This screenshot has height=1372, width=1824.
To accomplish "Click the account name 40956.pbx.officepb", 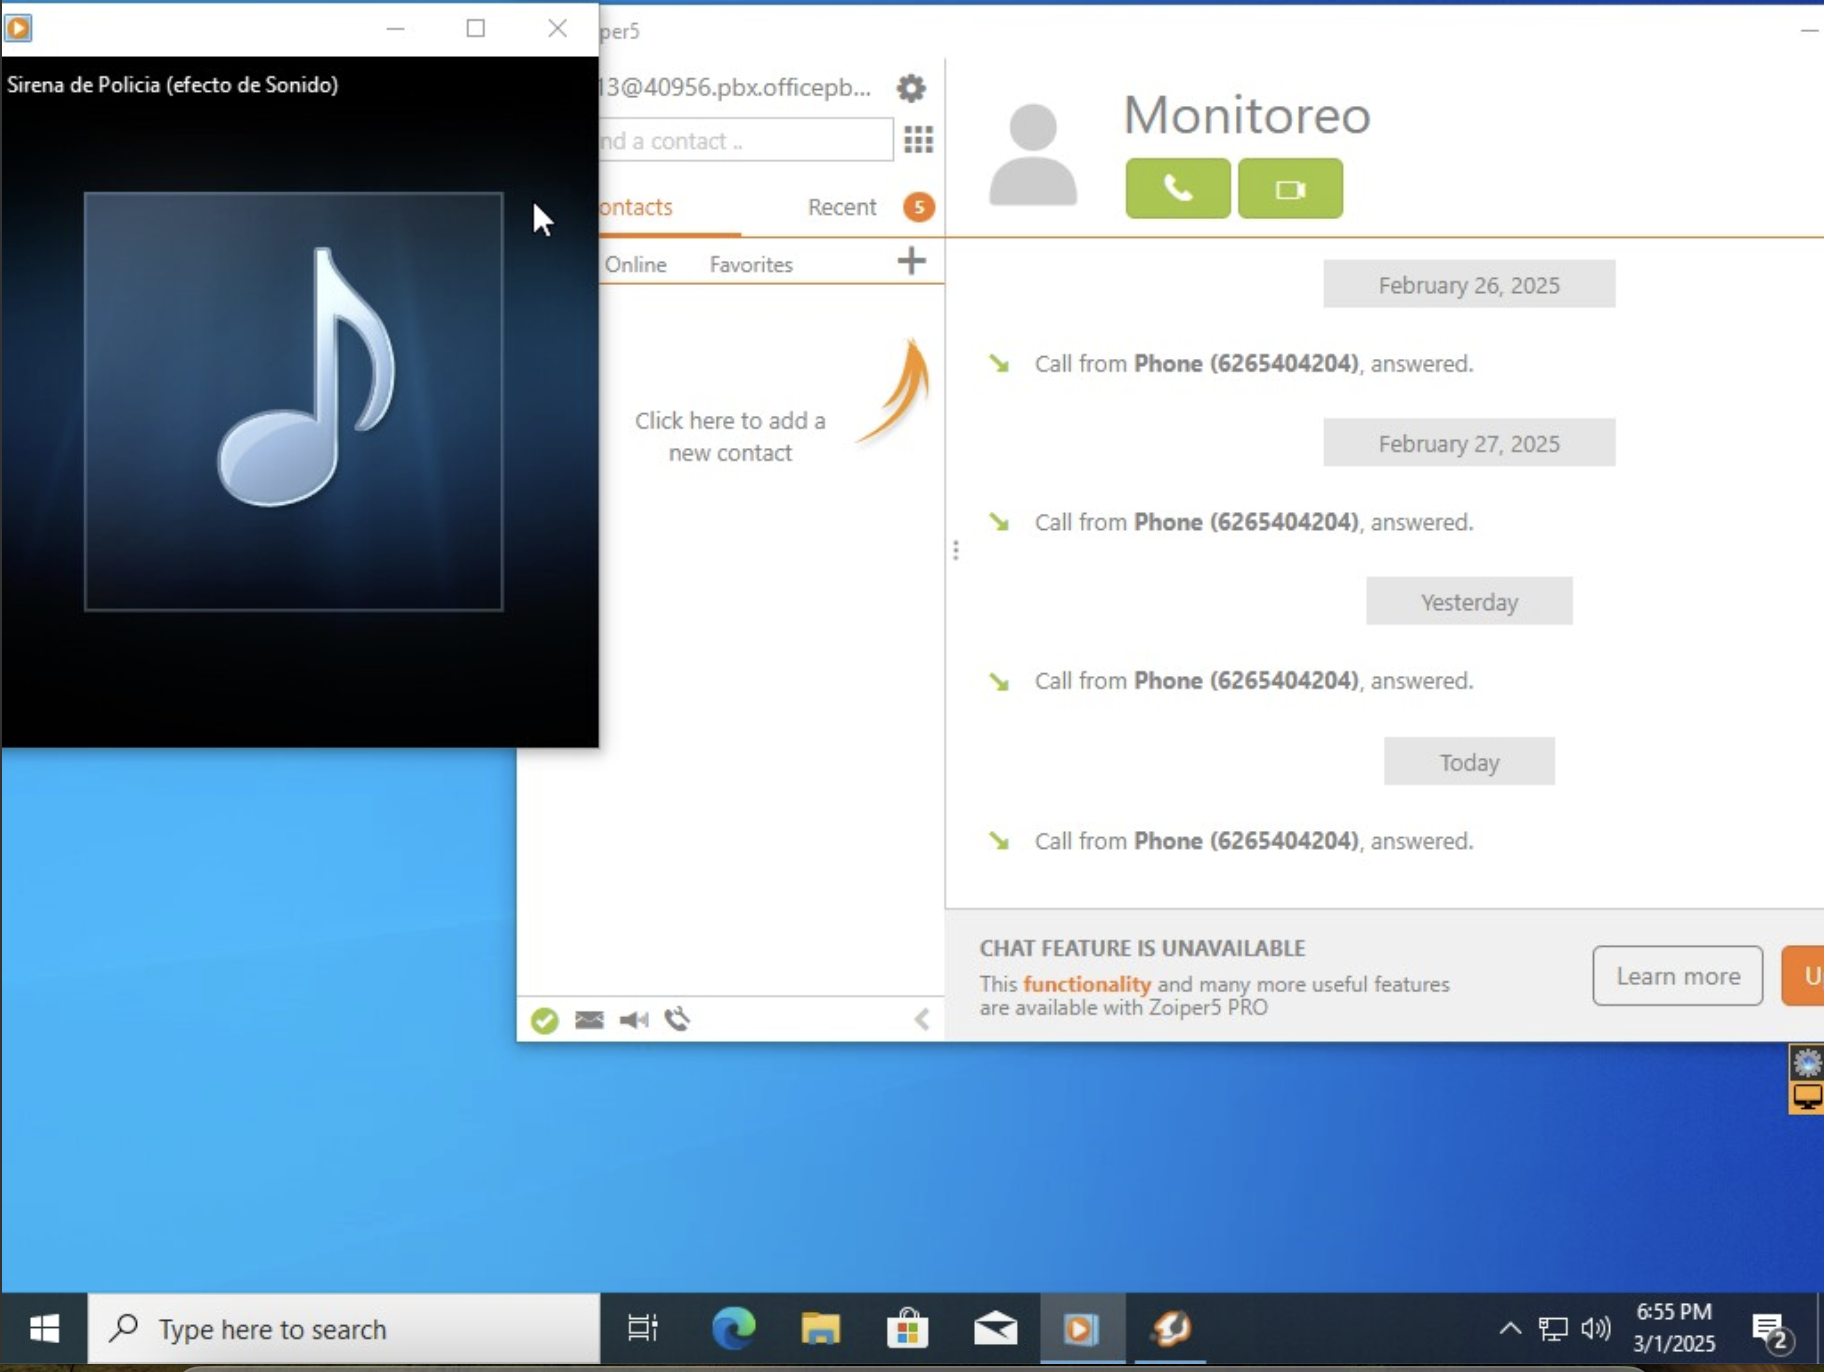I will tap(736, 87).
